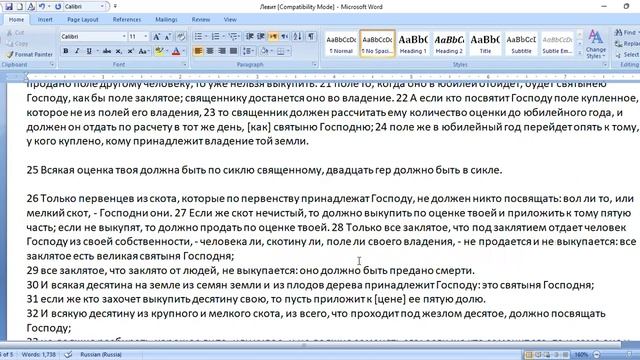Apply the Heading 2 style
This screenshot has width=640, height=360.
pos(449,44)
